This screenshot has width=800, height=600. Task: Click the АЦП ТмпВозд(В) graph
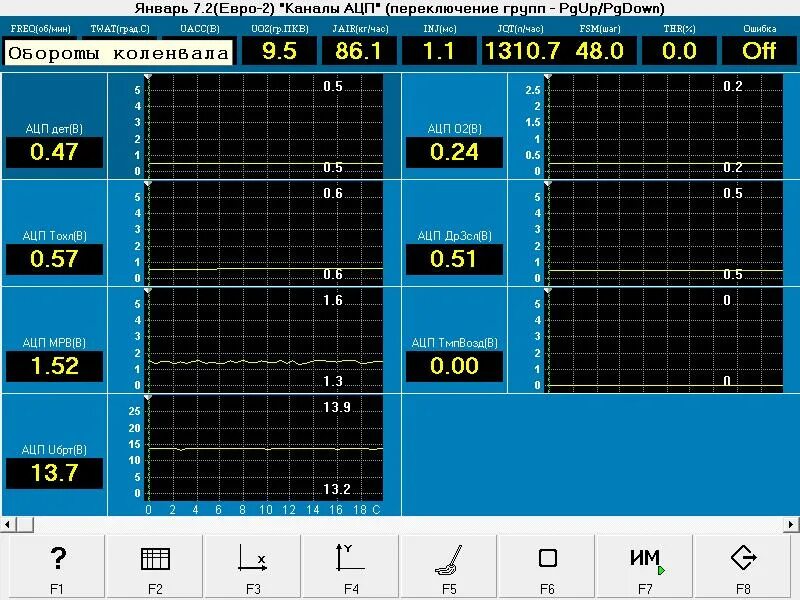665,340
